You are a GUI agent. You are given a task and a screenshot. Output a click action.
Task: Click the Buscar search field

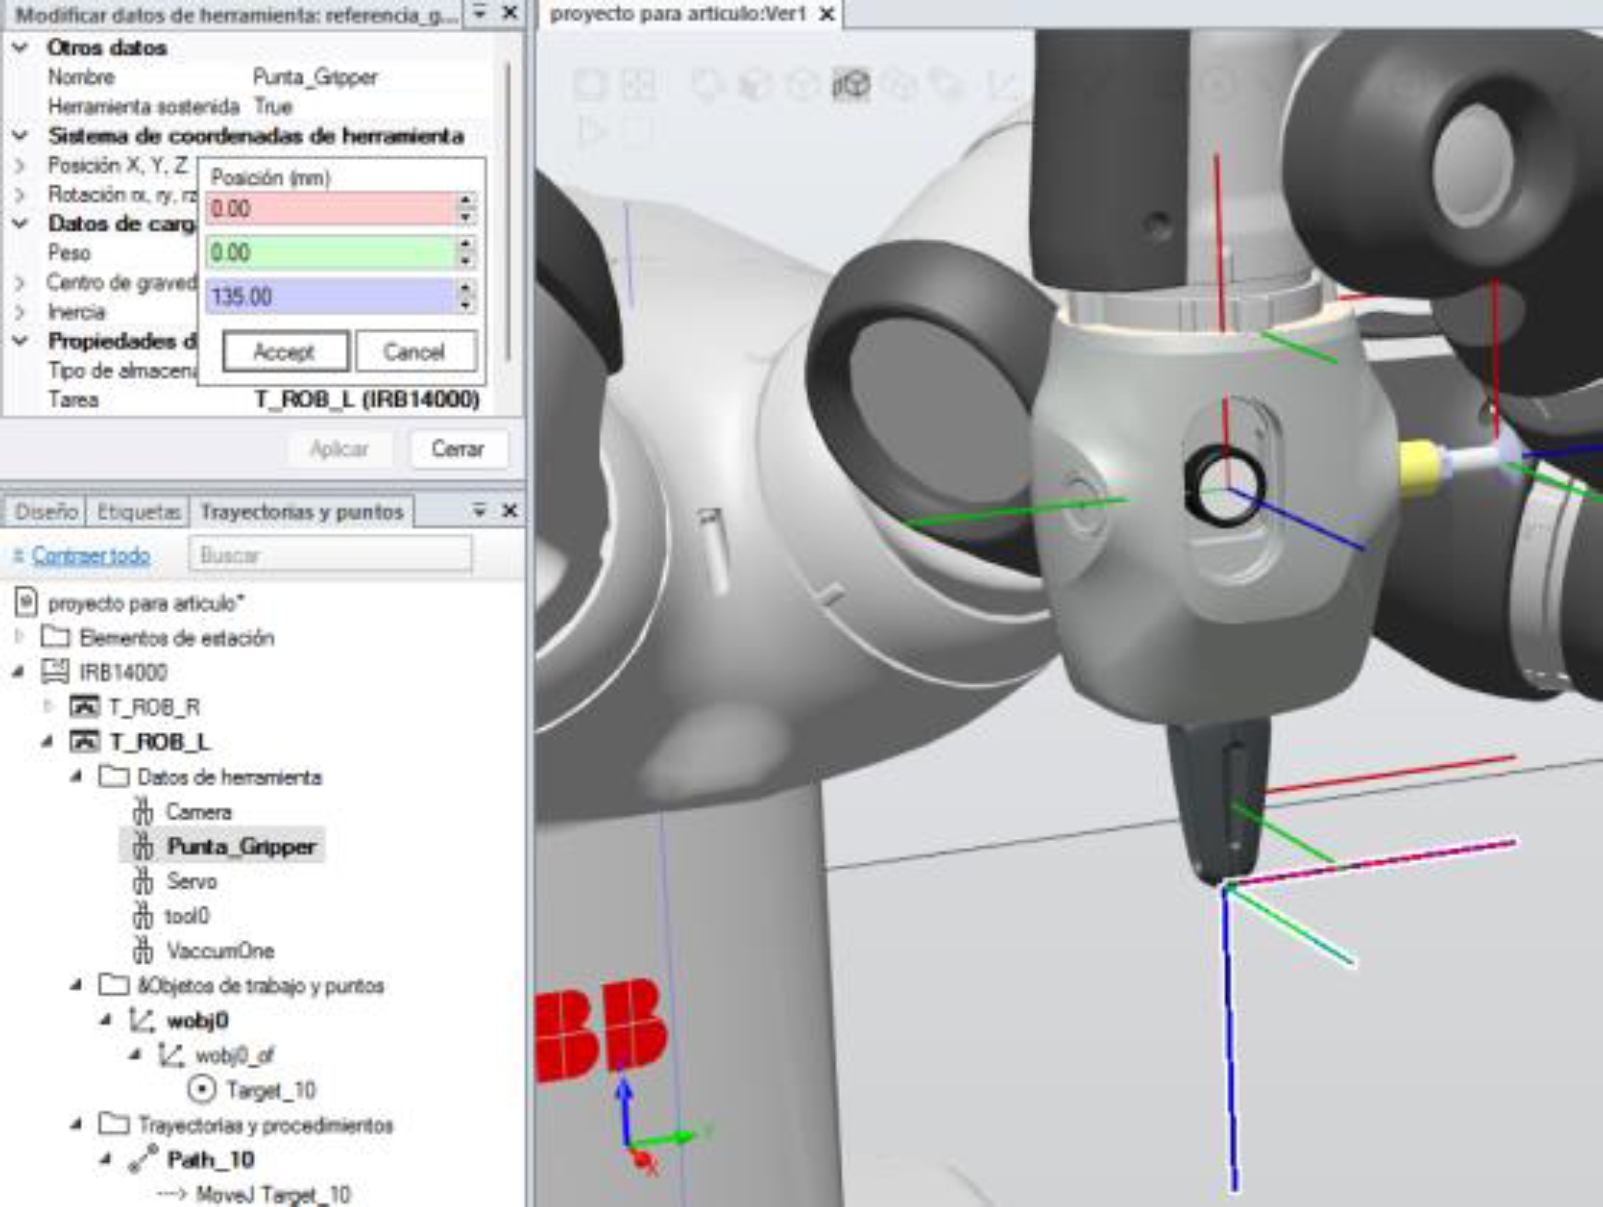330,555
